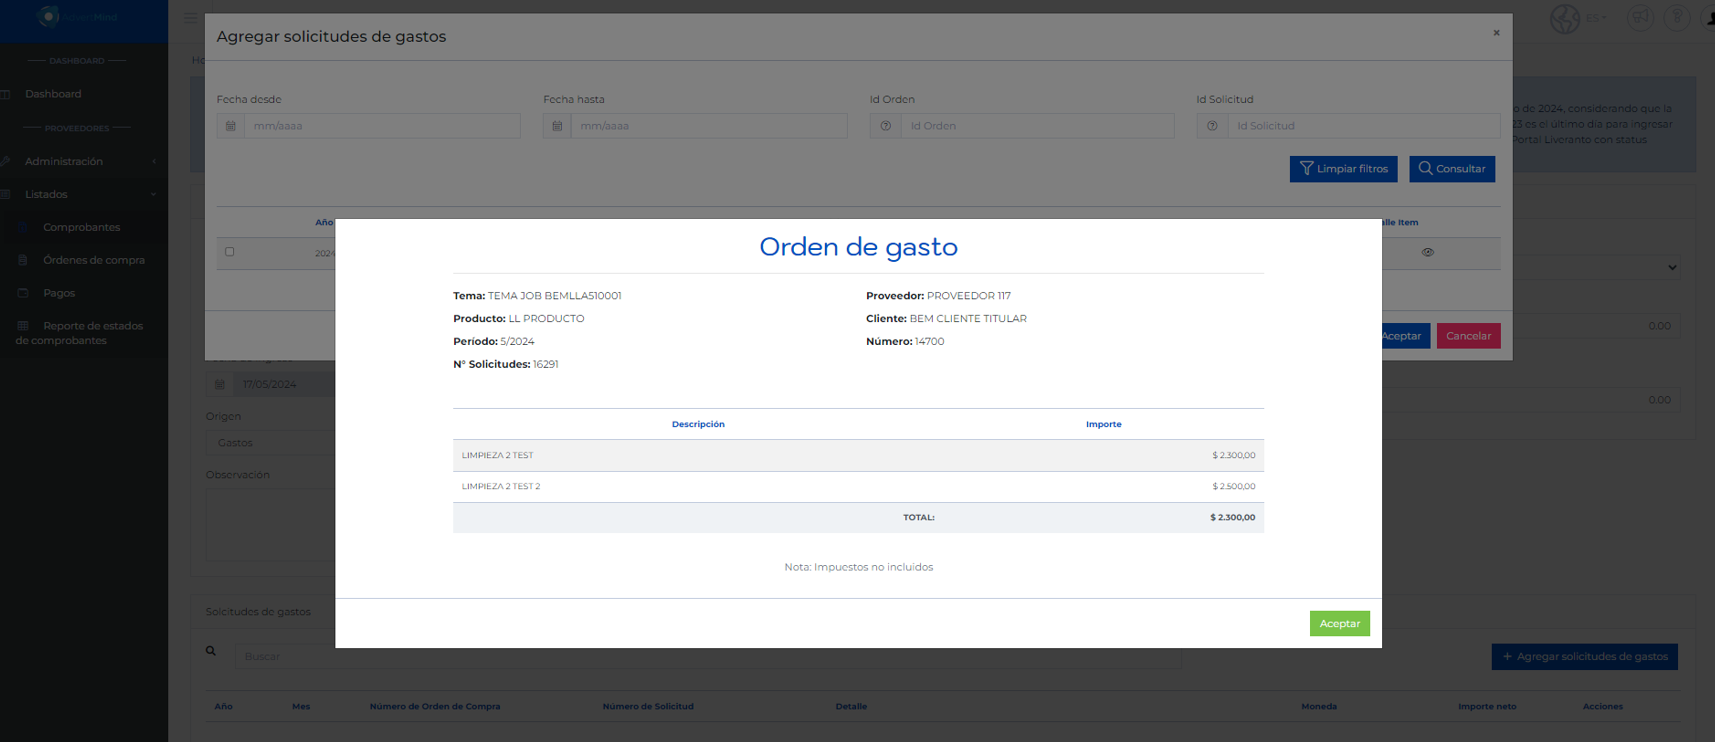Click Aceptar in Orden de gasto dialog
The height and width of the screenshot is (742, 1715).
pos(1339,623)
